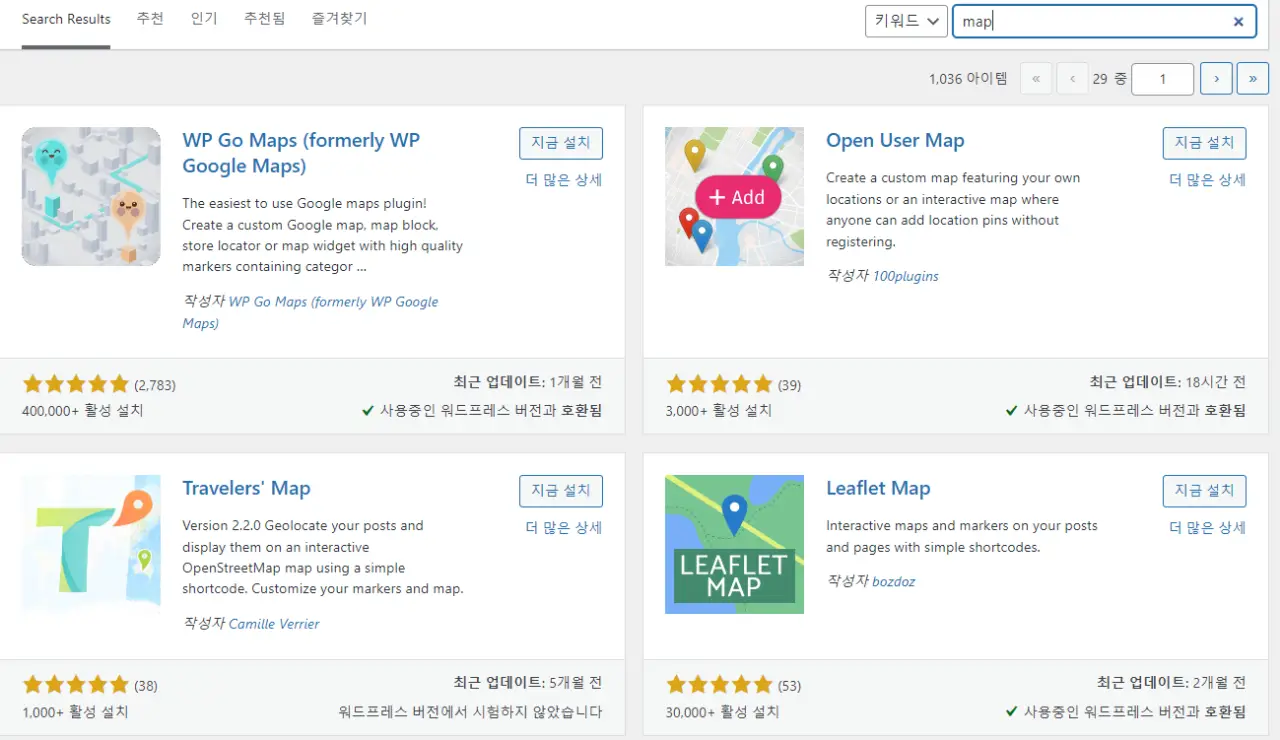Expand the keyword selector arrow

[x=933, y=20]
